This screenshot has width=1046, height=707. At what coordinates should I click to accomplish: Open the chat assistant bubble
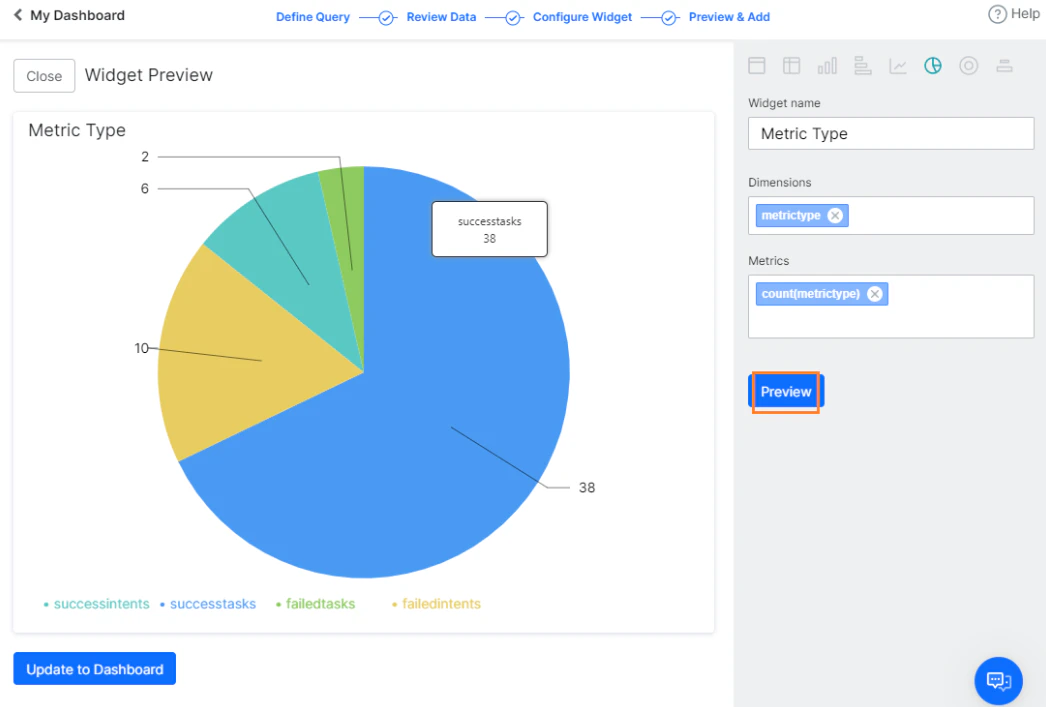(998, 680)
